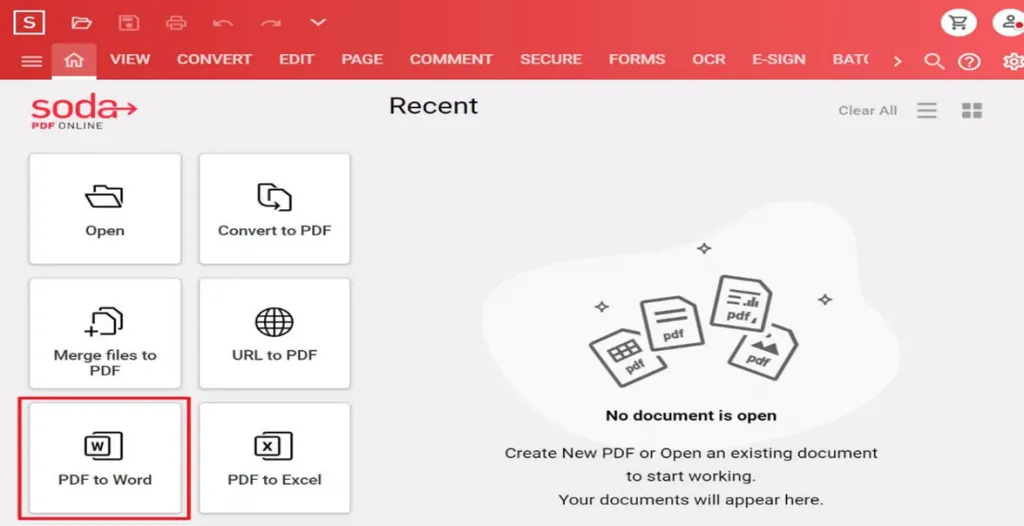Viewport: 1024px width, 526px height.
Task: Undo the last action with undo arrow
Action: tap(223, 23)
